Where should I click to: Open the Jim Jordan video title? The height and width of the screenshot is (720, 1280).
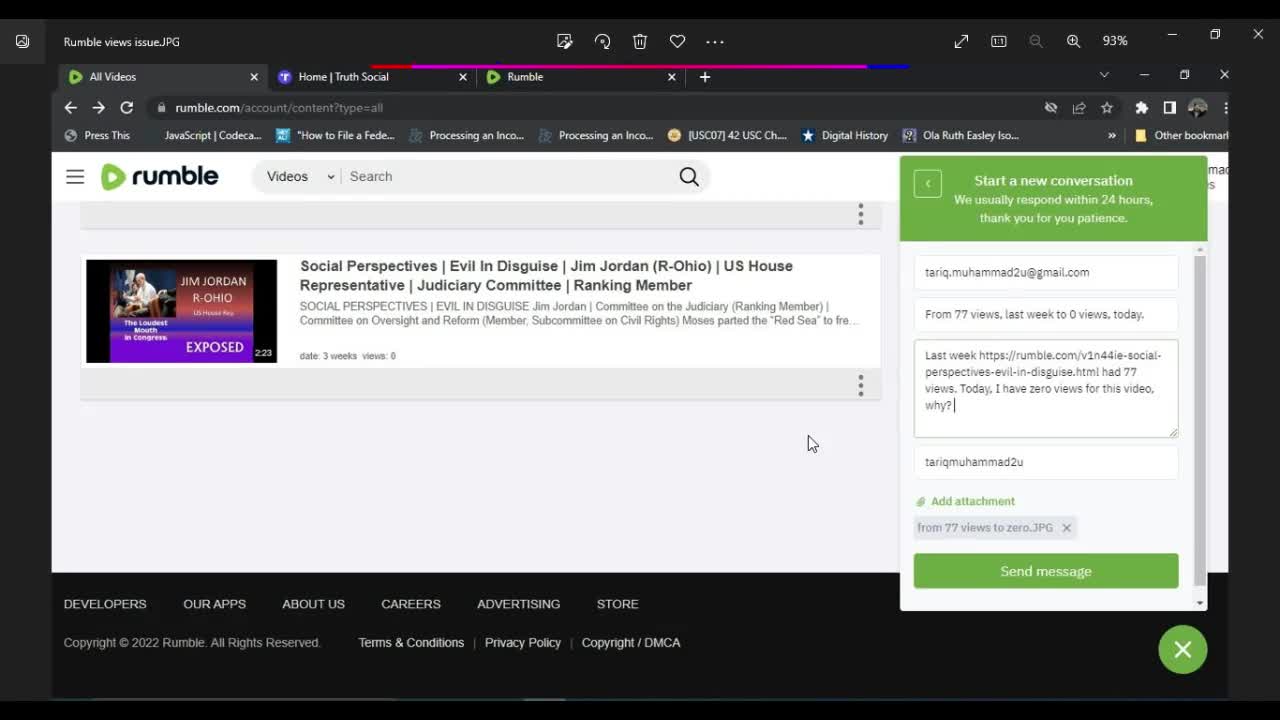point(546,275)
